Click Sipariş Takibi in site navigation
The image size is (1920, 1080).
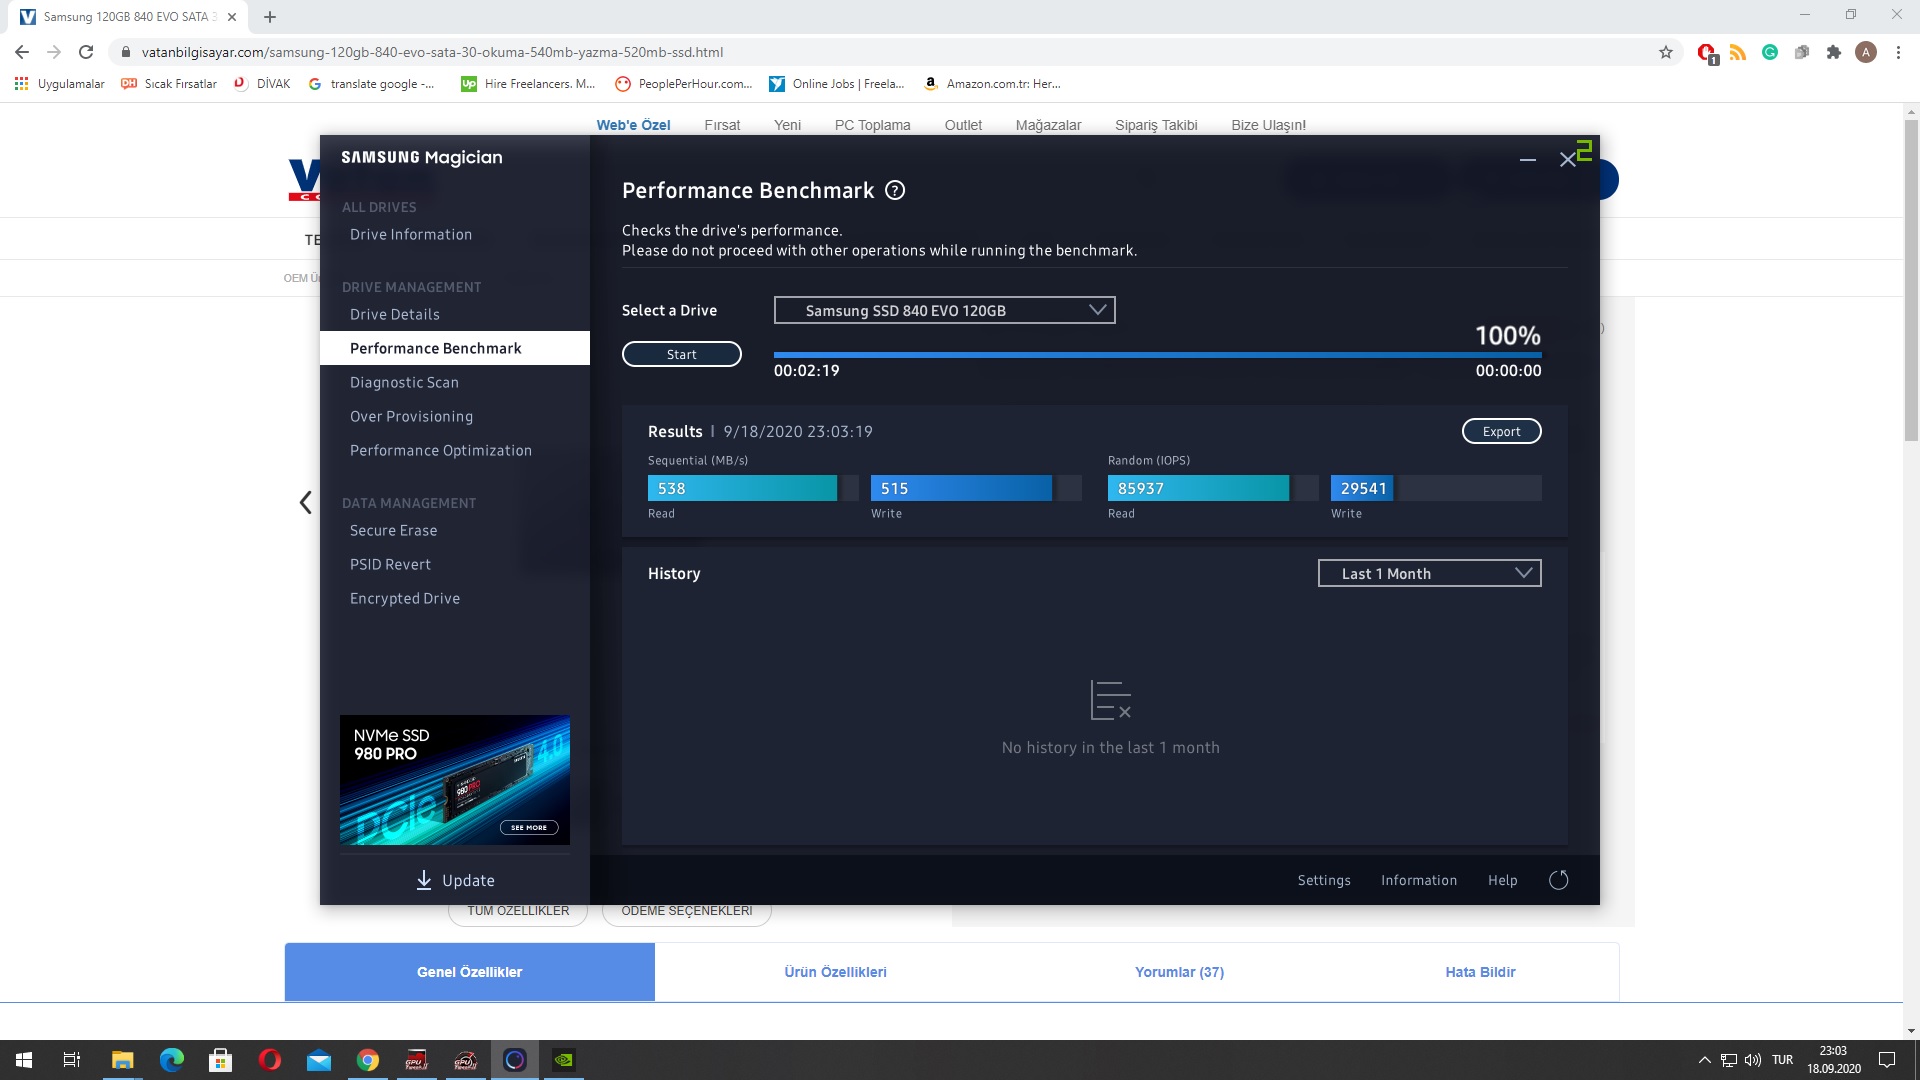point(1156,125)
